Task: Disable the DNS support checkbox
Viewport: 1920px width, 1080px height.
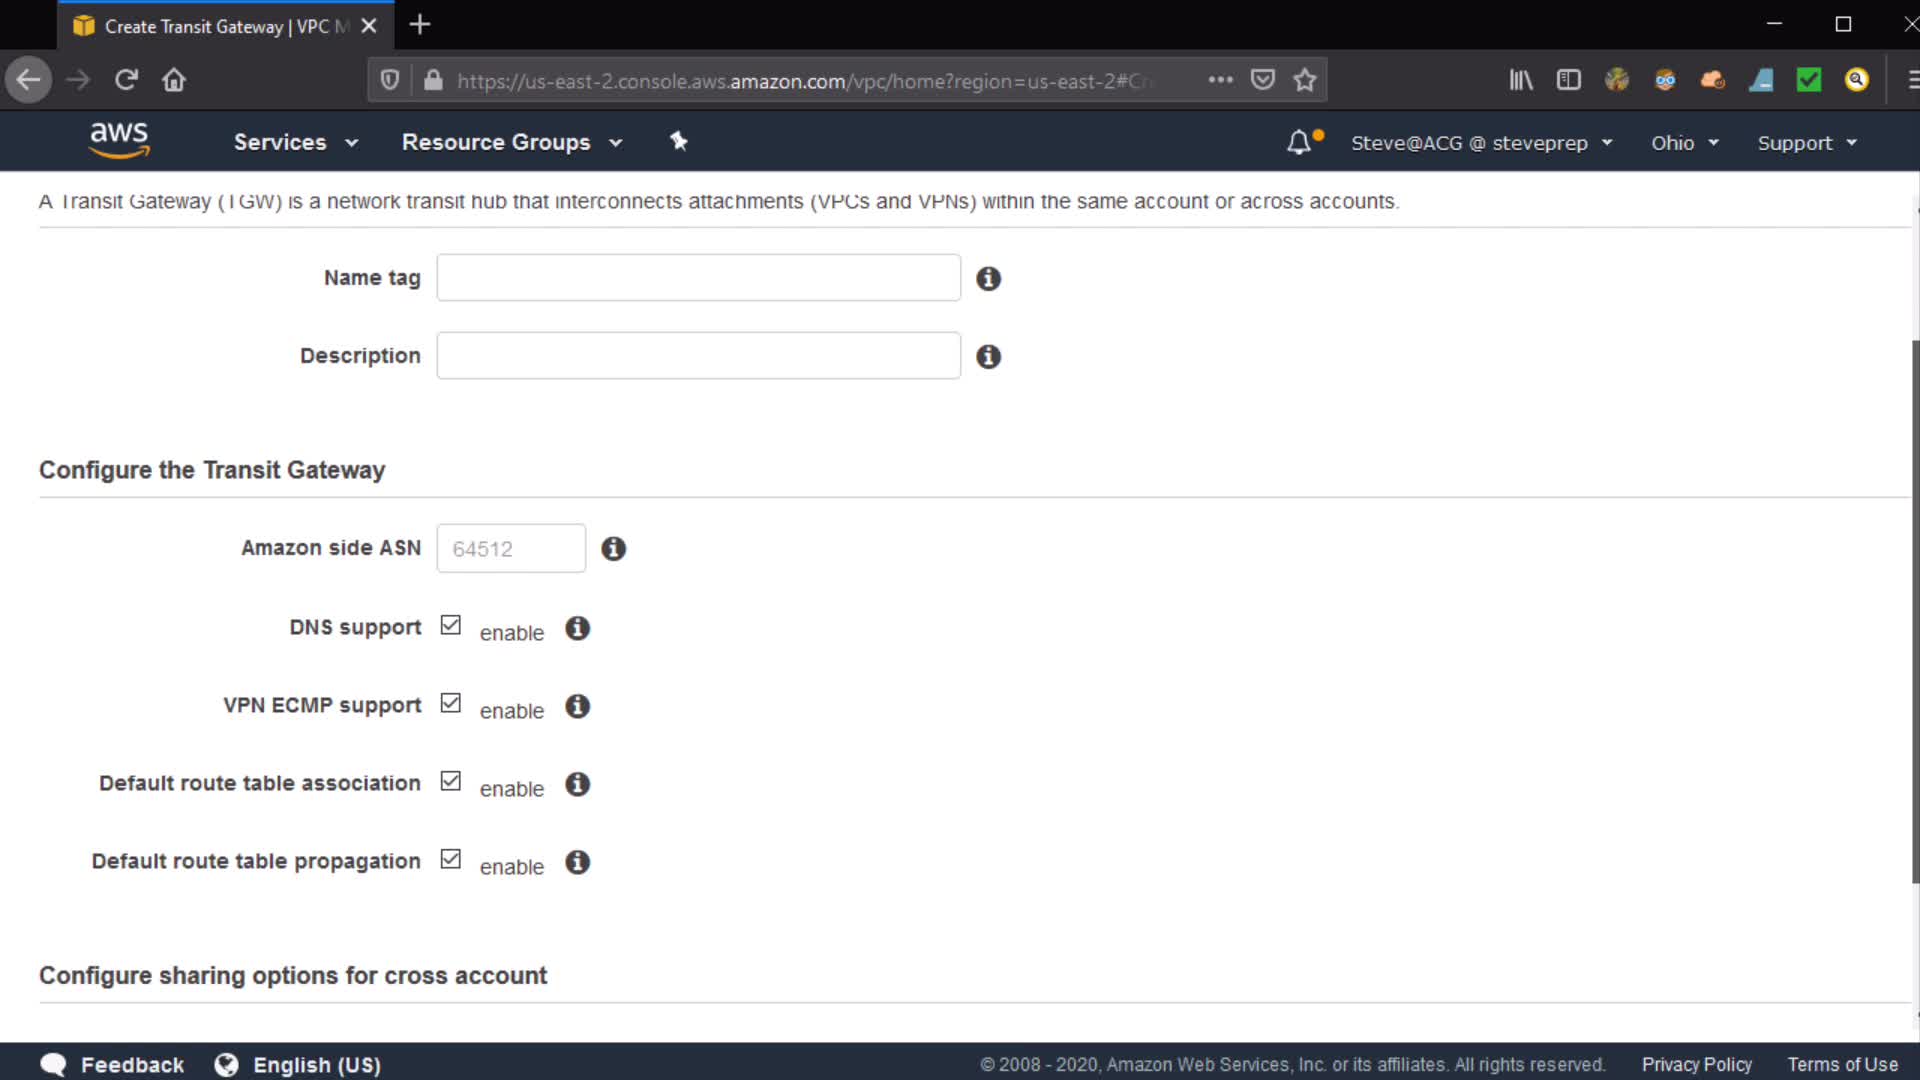Action: [451, 626]
